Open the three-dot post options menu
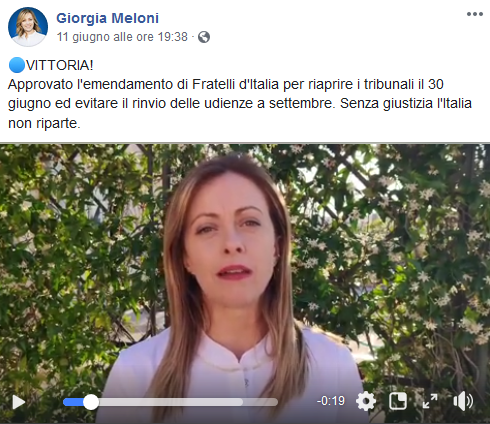Image resolution: width=490 pixels, height=424 pixels. [x=475, y=14]
